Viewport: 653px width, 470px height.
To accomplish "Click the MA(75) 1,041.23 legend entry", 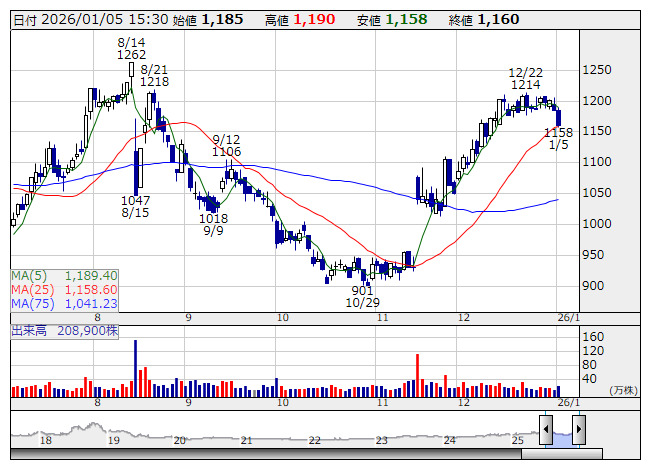I will 65,304.
